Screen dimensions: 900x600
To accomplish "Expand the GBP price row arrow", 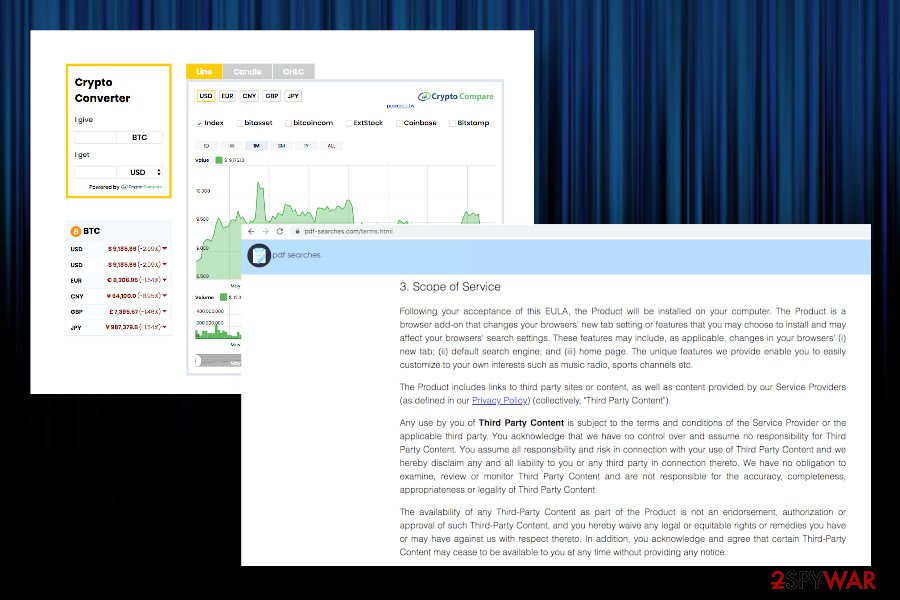I will [165, 311].
